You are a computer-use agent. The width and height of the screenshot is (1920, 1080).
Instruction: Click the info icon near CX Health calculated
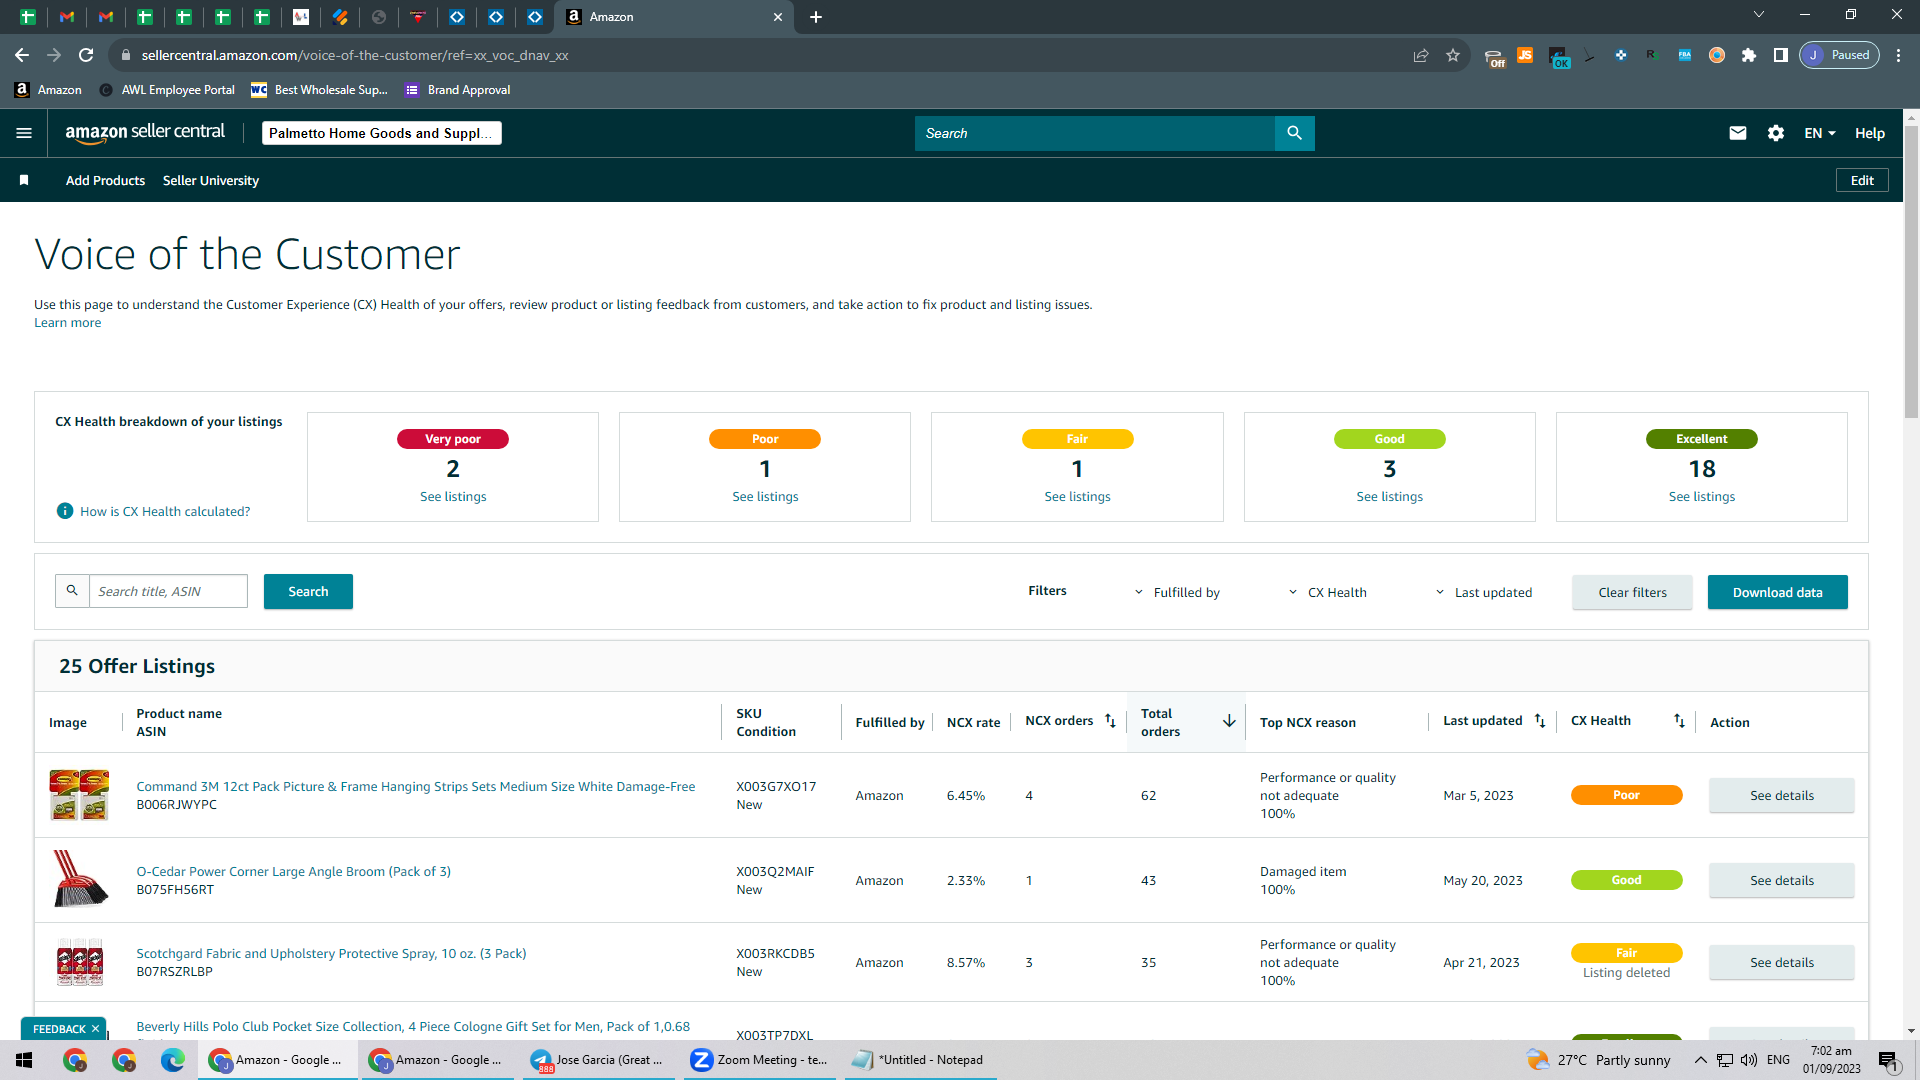pyautogui.click(x=65, y=511)
